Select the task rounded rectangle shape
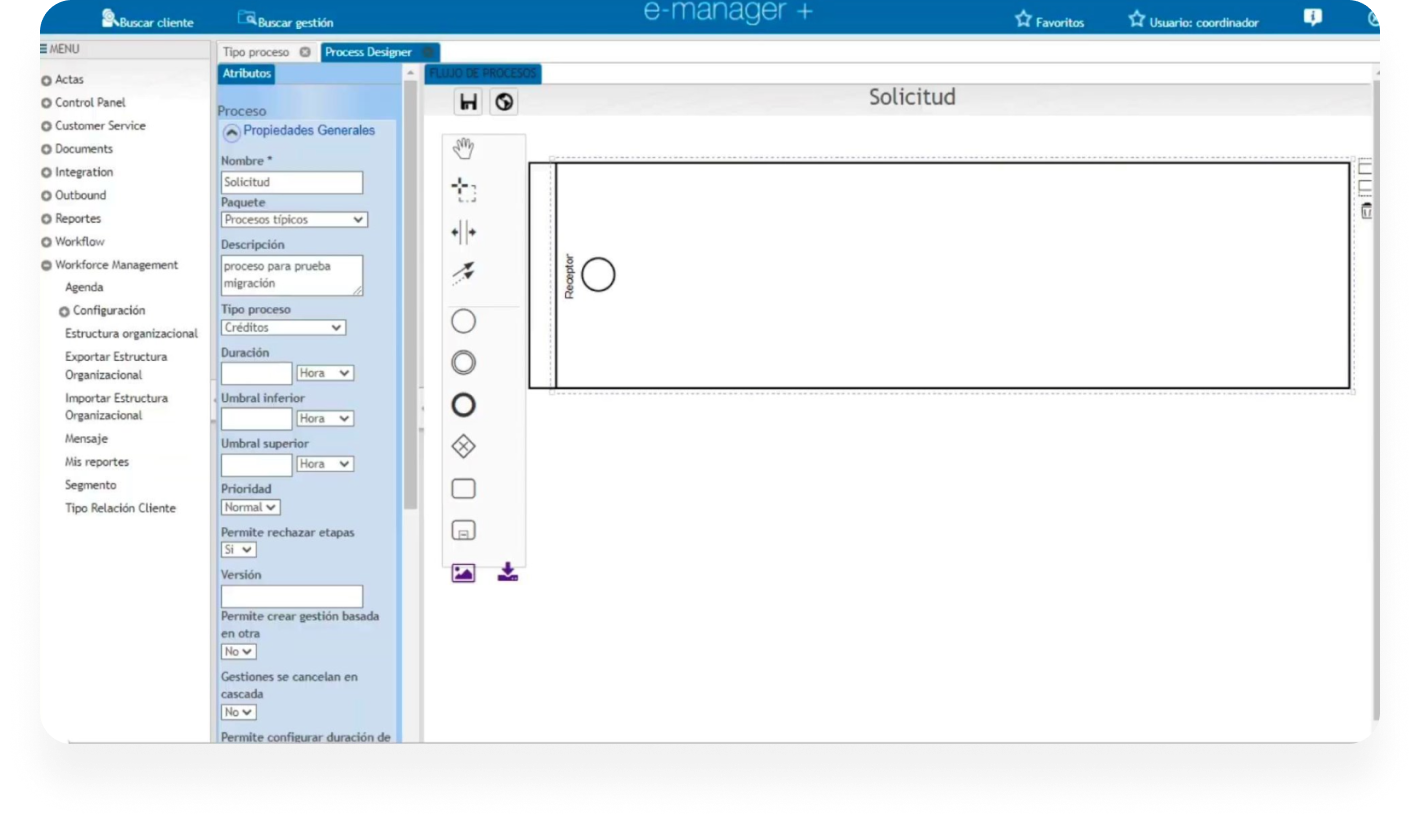 point(463,489)
